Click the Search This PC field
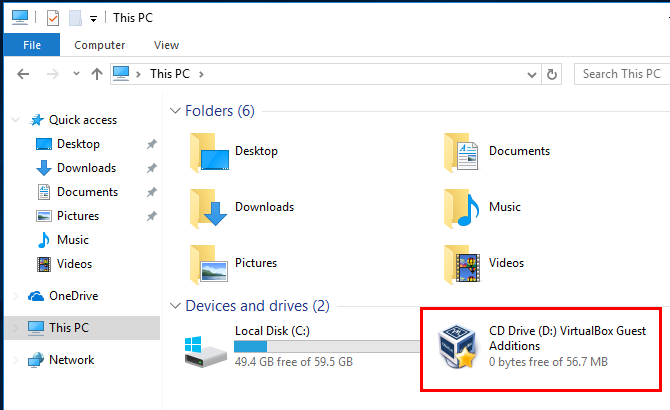 [x=621, y=73]
